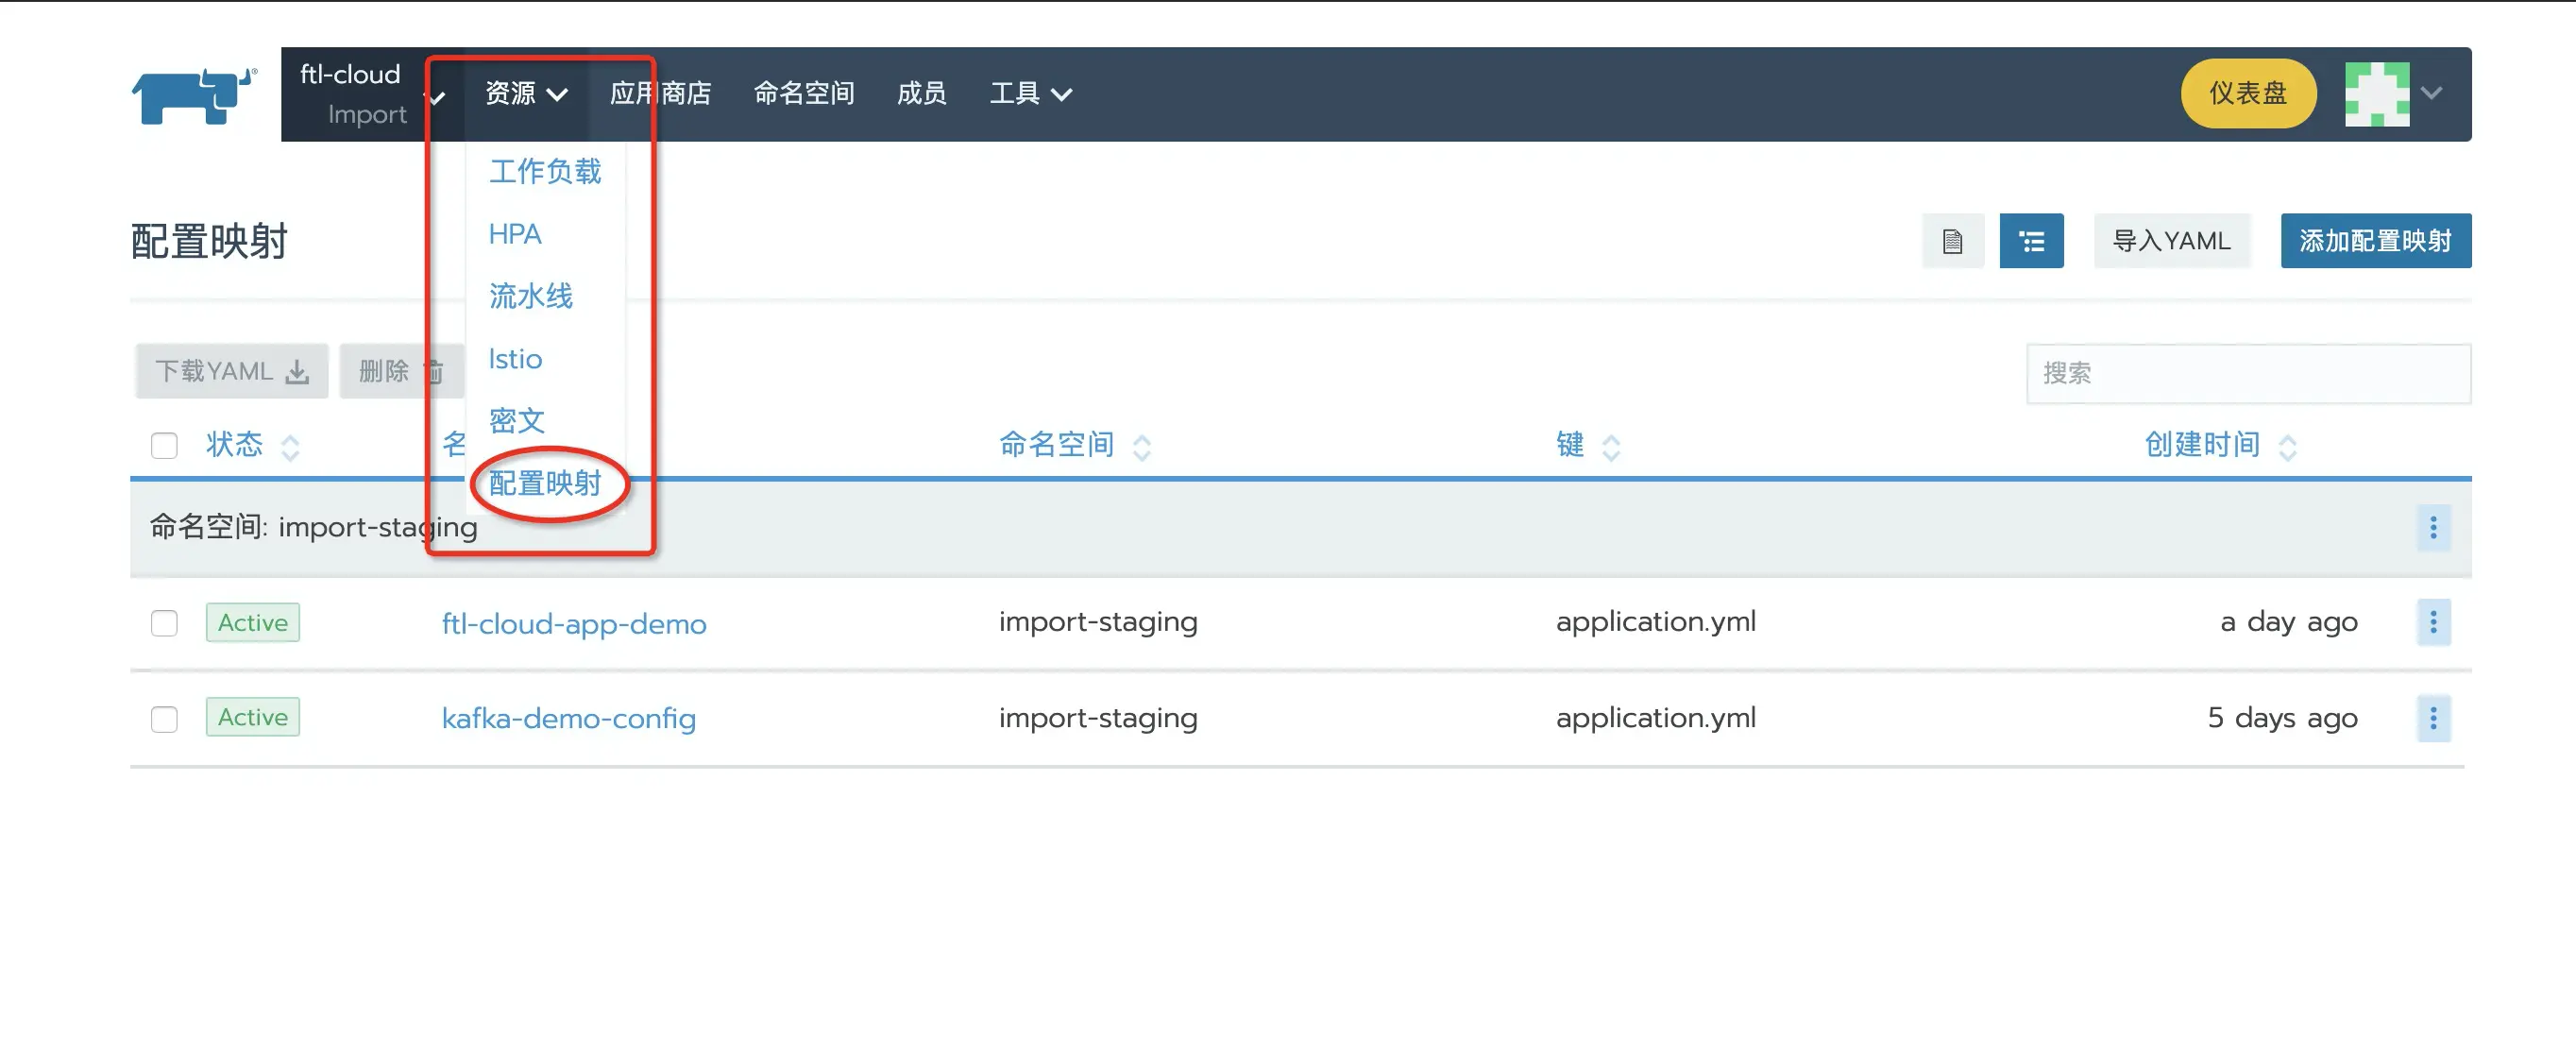Sort by 键 column arrows
The width and height of the screenshot is (2576, 1052).
1610,446
